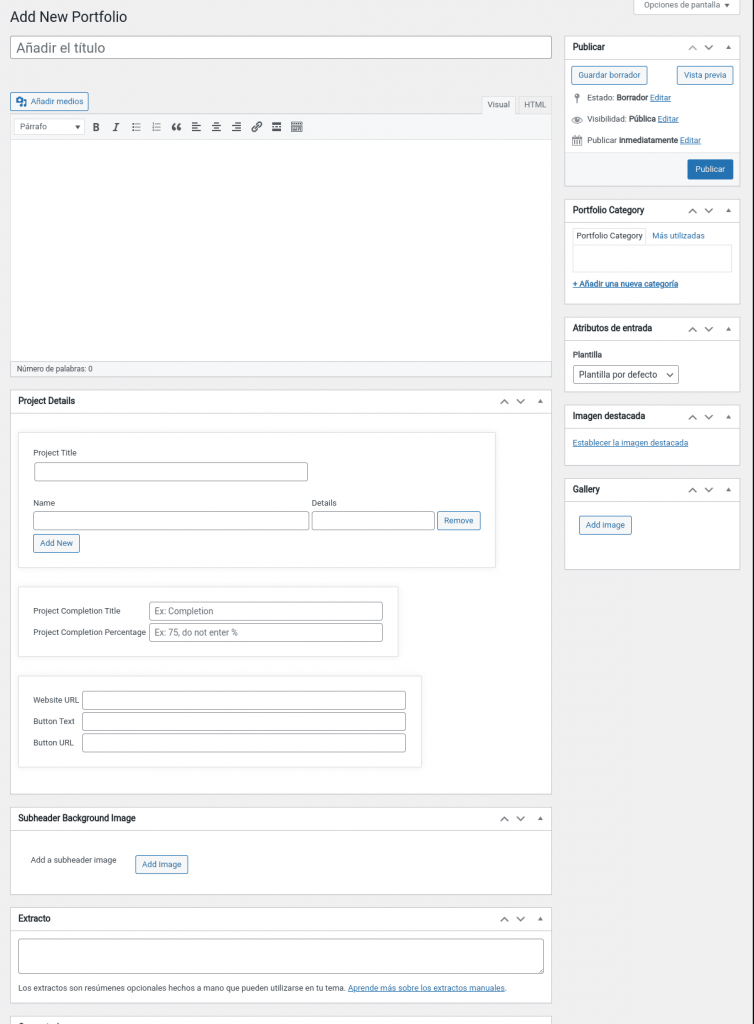The height and width of the screenshot is (1024, 754).
Task: Open the Plantilla por defecto dropdown
Action: (x=625, y=375)
